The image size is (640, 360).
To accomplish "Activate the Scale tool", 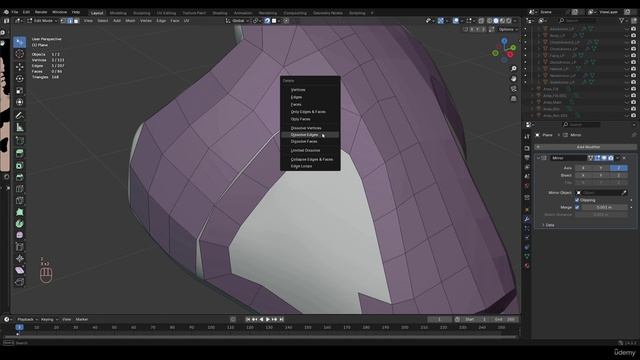I will [19, 91].
